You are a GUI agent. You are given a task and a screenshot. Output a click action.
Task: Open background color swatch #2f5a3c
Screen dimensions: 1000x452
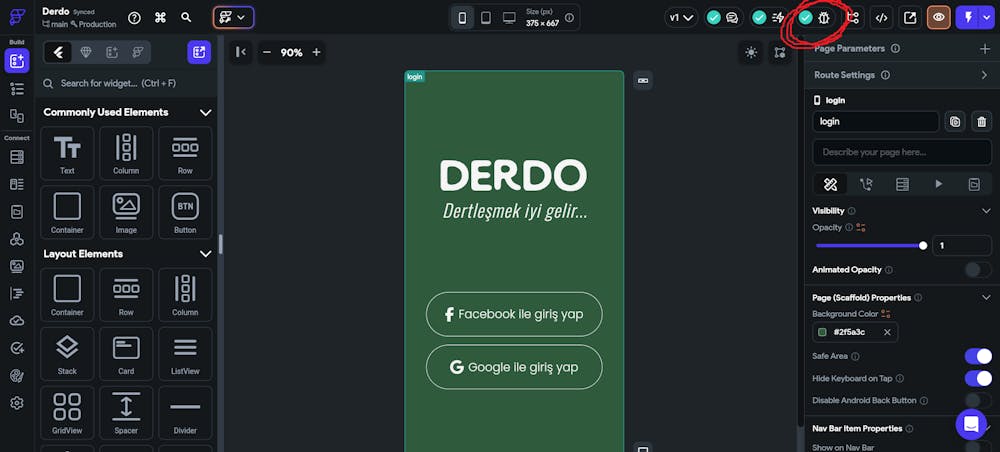coord(823,332)
